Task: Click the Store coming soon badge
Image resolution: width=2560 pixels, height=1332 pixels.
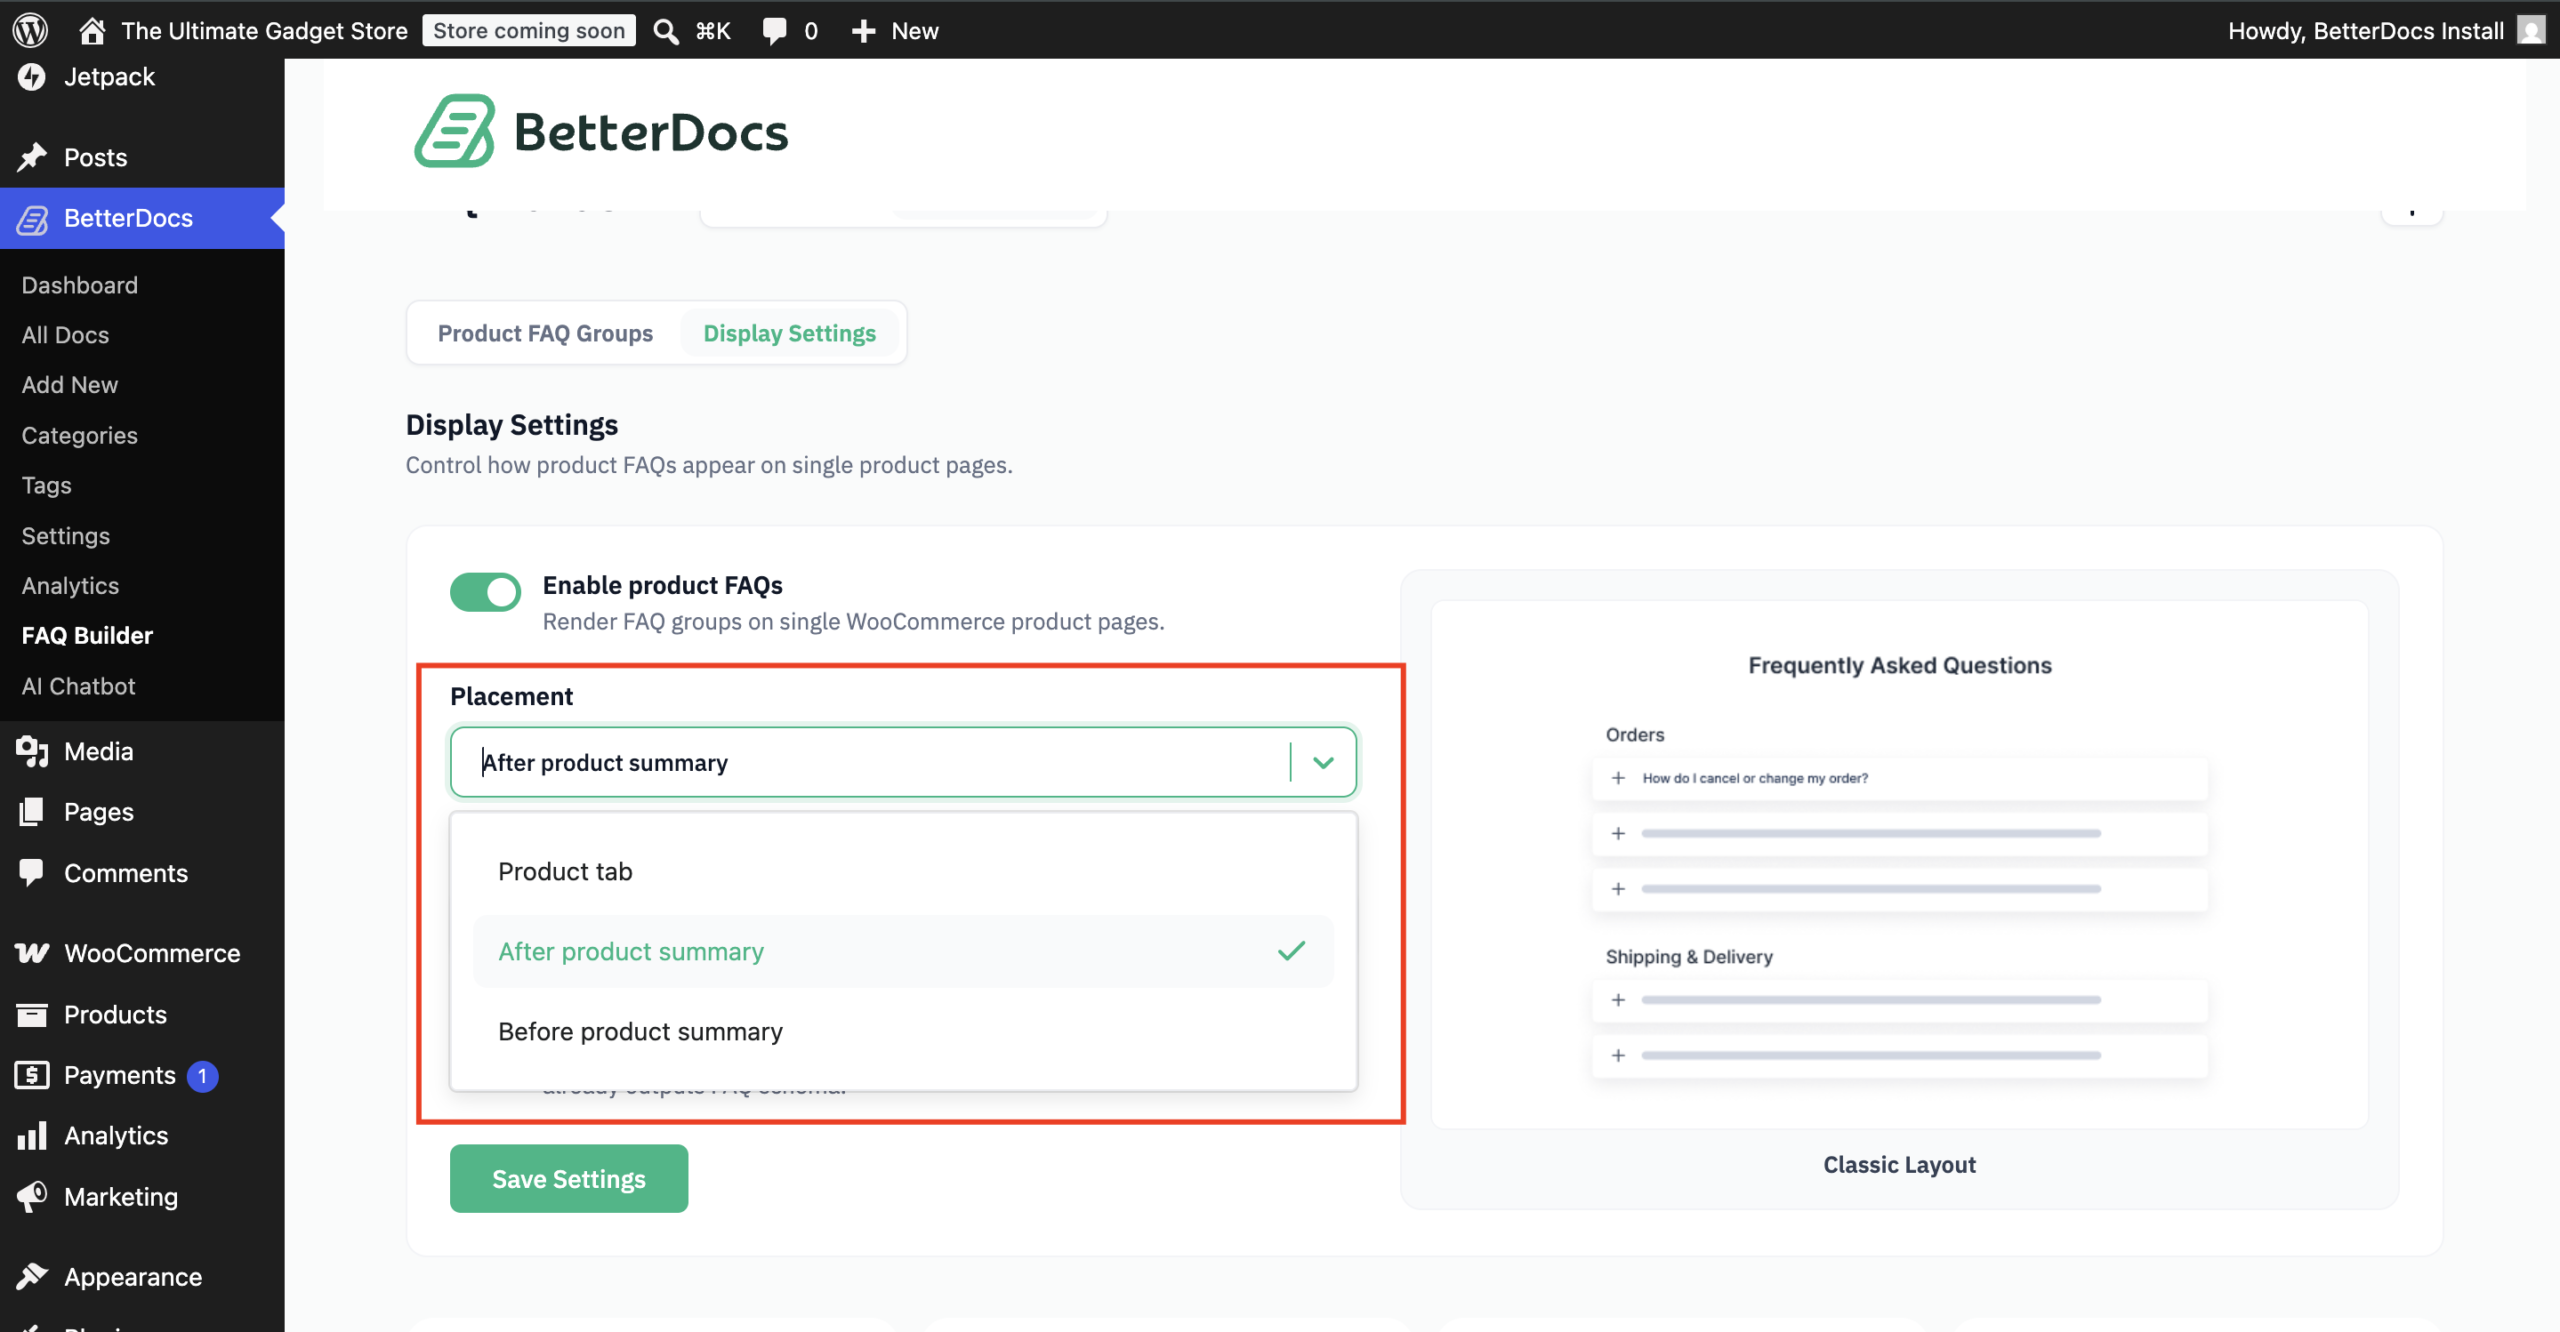Action: point(529,31)
